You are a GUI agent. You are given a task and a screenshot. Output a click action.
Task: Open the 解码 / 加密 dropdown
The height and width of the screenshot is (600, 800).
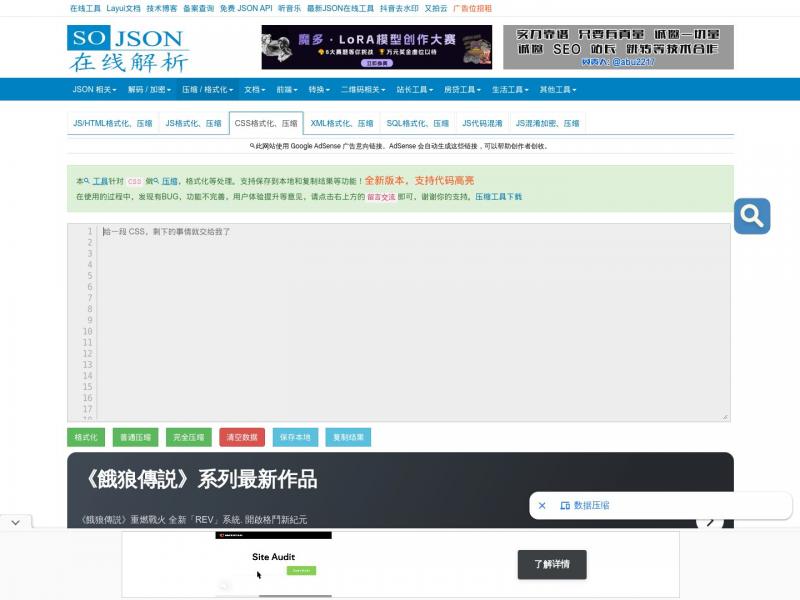click(150, 89)
